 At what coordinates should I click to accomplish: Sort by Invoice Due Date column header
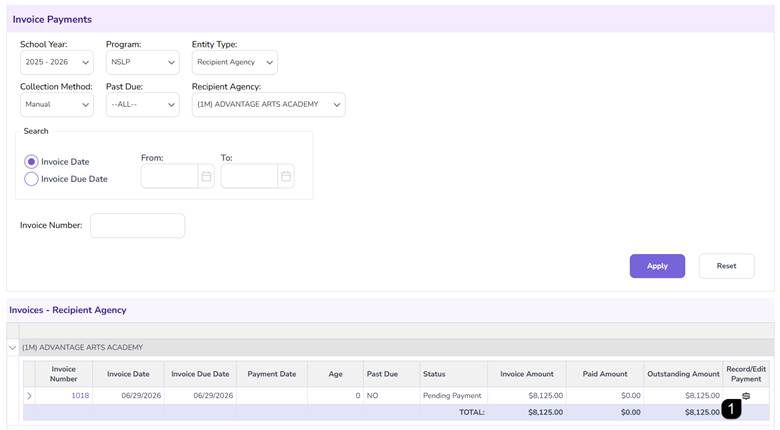tap(200, 374)
